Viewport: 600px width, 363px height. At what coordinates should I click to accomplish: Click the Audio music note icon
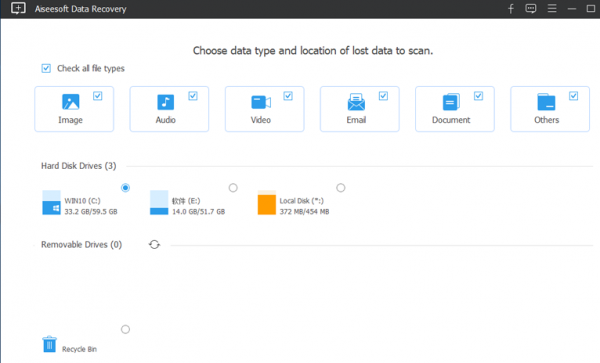[165, 102]
